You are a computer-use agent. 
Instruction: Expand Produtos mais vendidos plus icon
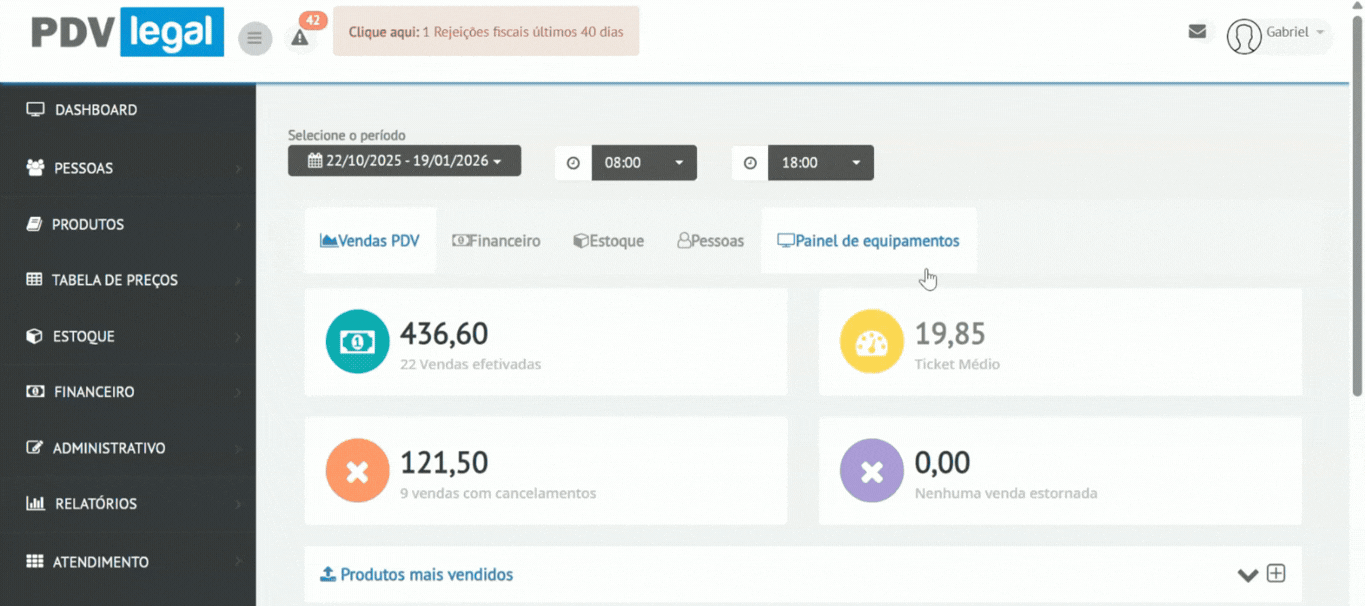(1276, 574)
